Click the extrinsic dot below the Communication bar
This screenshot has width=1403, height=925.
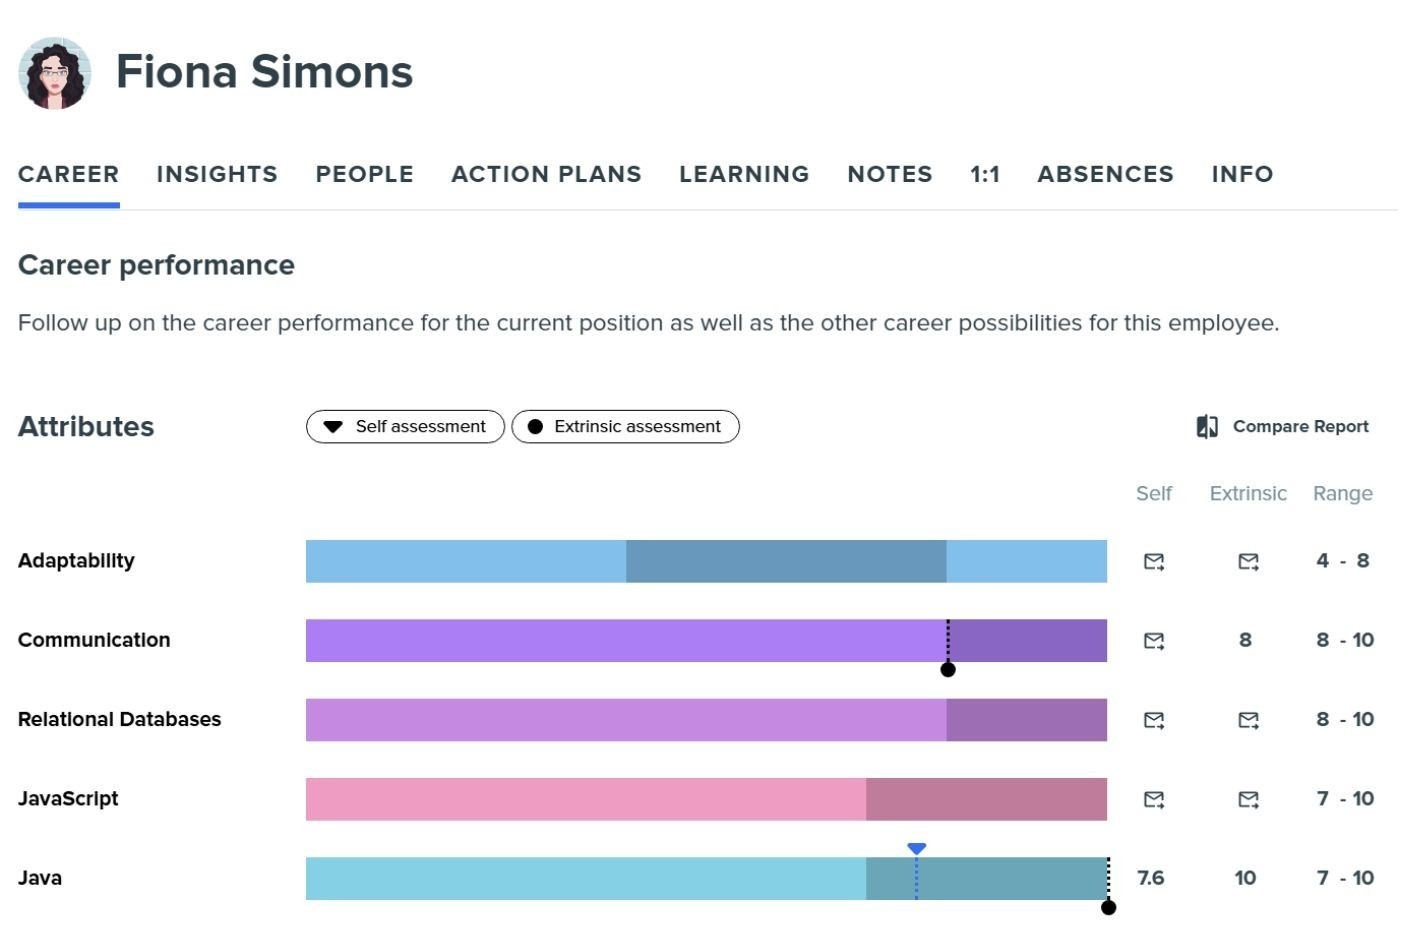click(948, 670)
